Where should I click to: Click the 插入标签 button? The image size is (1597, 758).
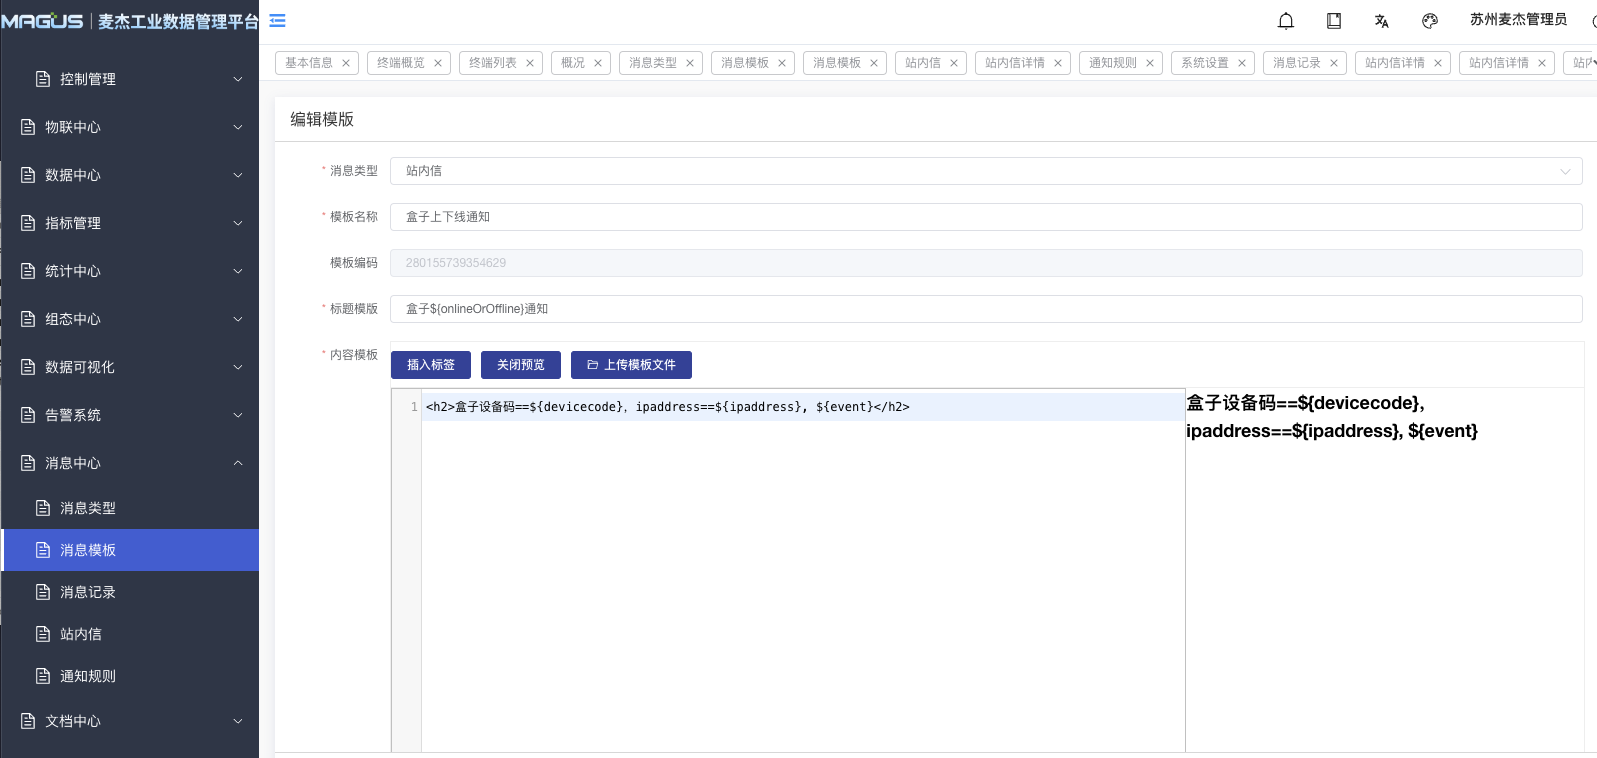pos(431,365)
